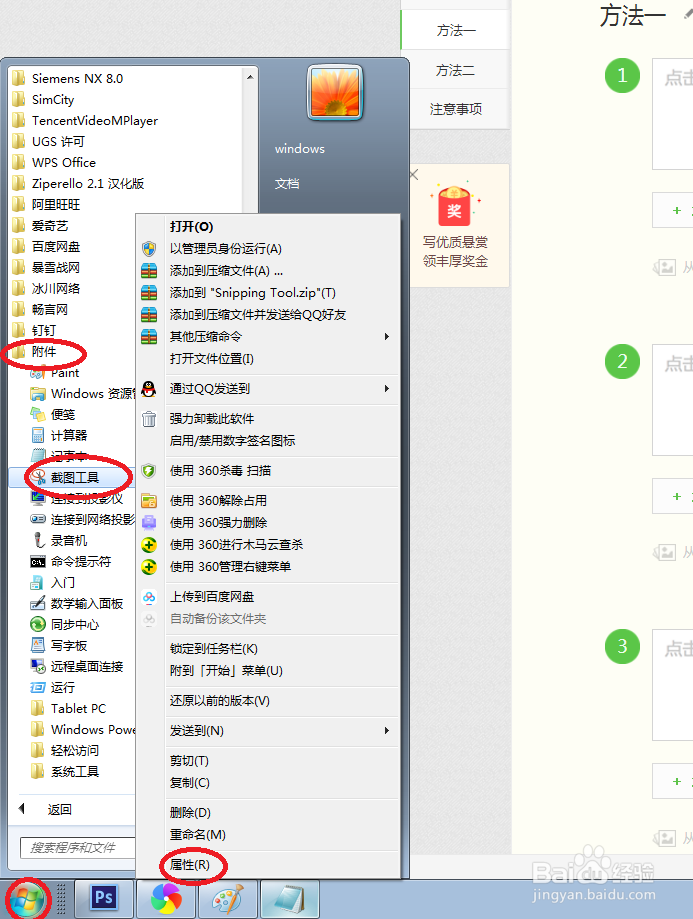
Task: Choose 剪切(T) cut
Action: pyautogui.click(x=189, y=761)
